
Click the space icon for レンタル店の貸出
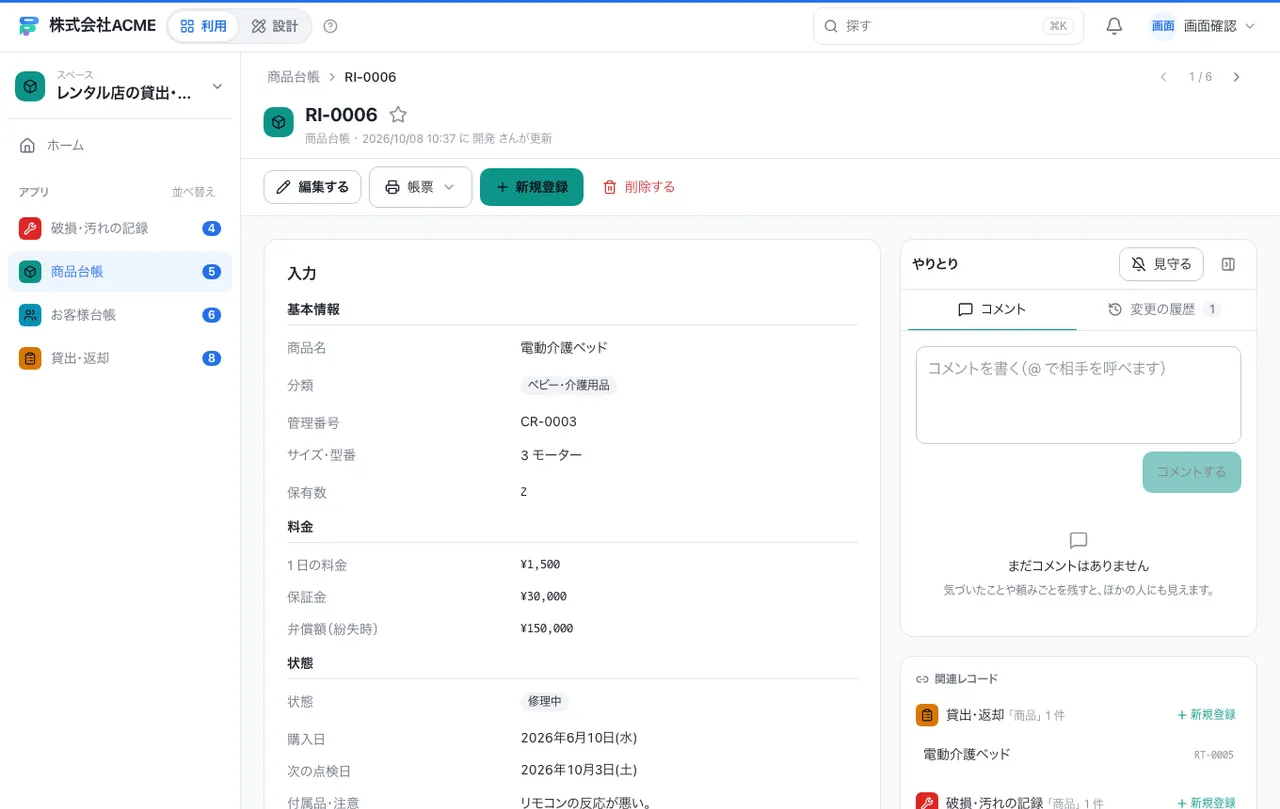30,87
